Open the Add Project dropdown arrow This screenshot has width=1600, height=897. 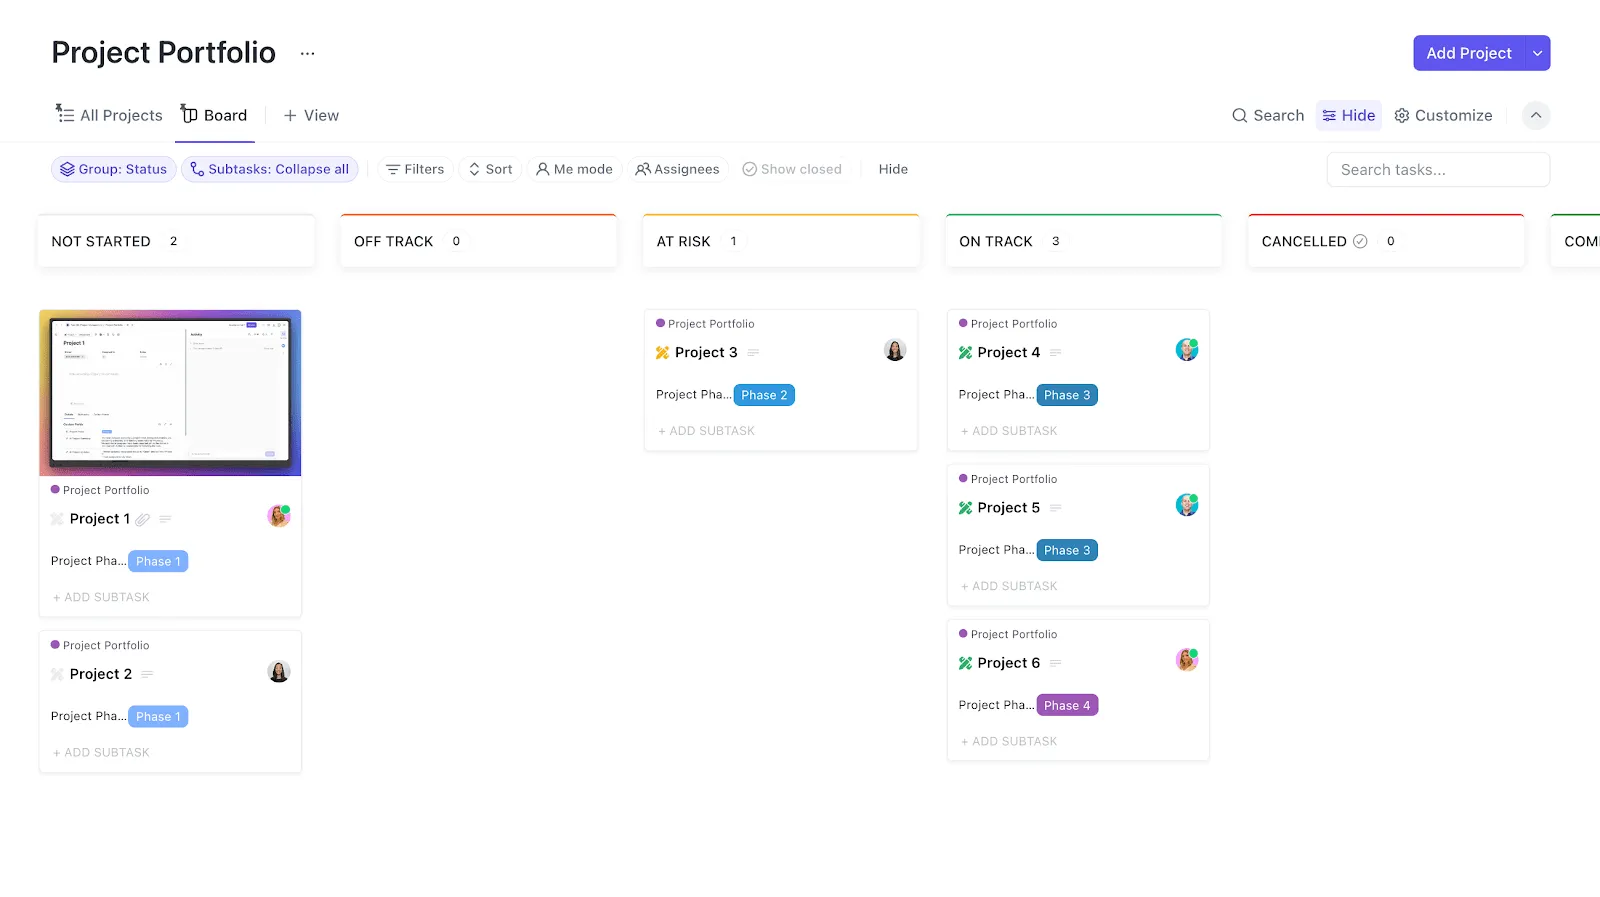(1537, 53)
